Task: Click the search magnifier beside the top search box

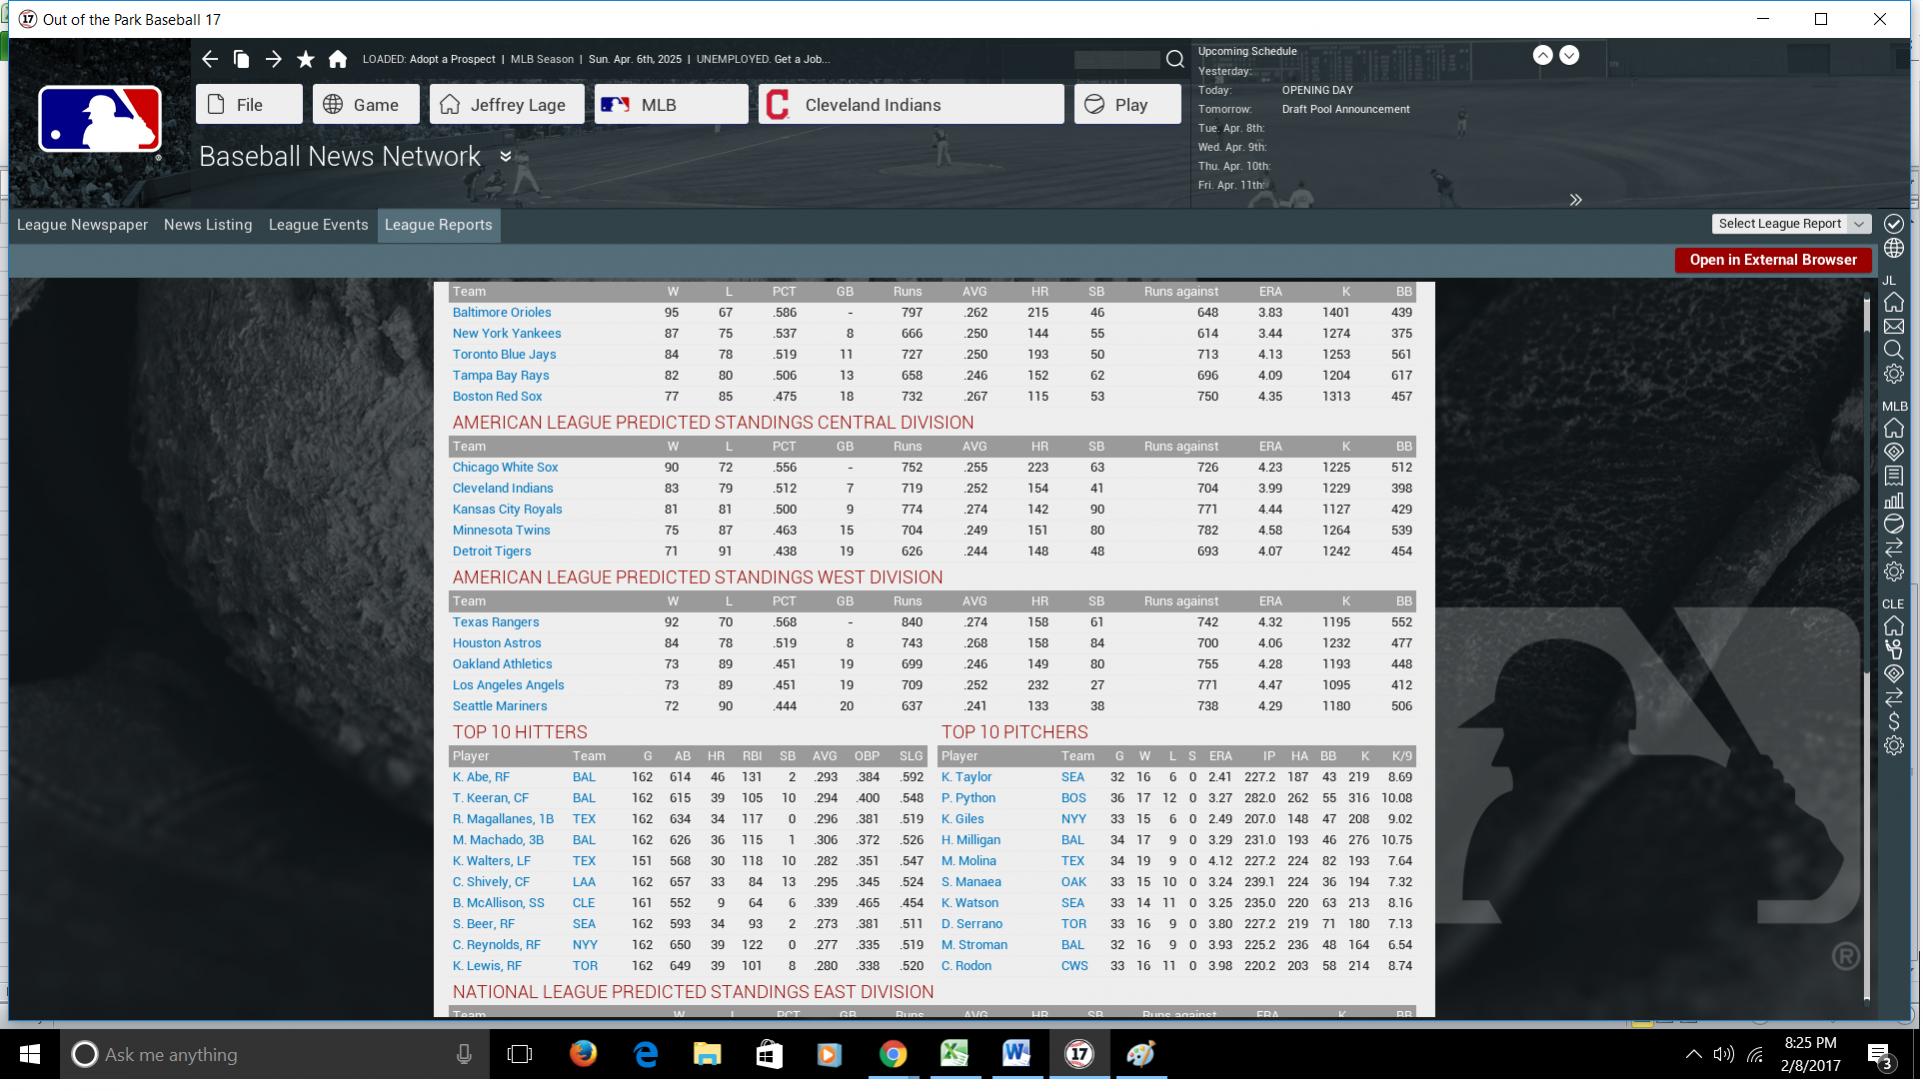Action: (1175, 60)
